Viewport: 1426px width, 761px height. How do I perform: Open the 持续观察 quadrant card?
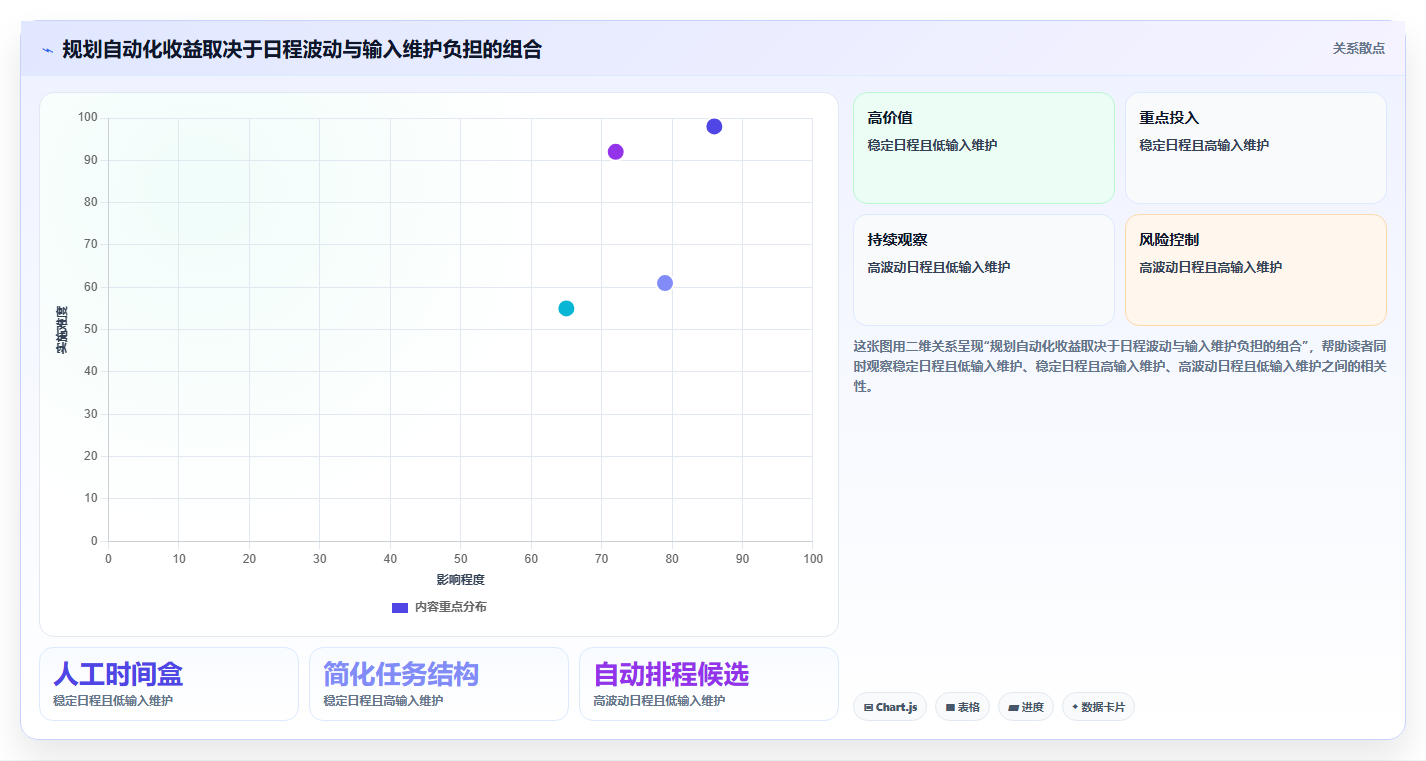point(983,270)
